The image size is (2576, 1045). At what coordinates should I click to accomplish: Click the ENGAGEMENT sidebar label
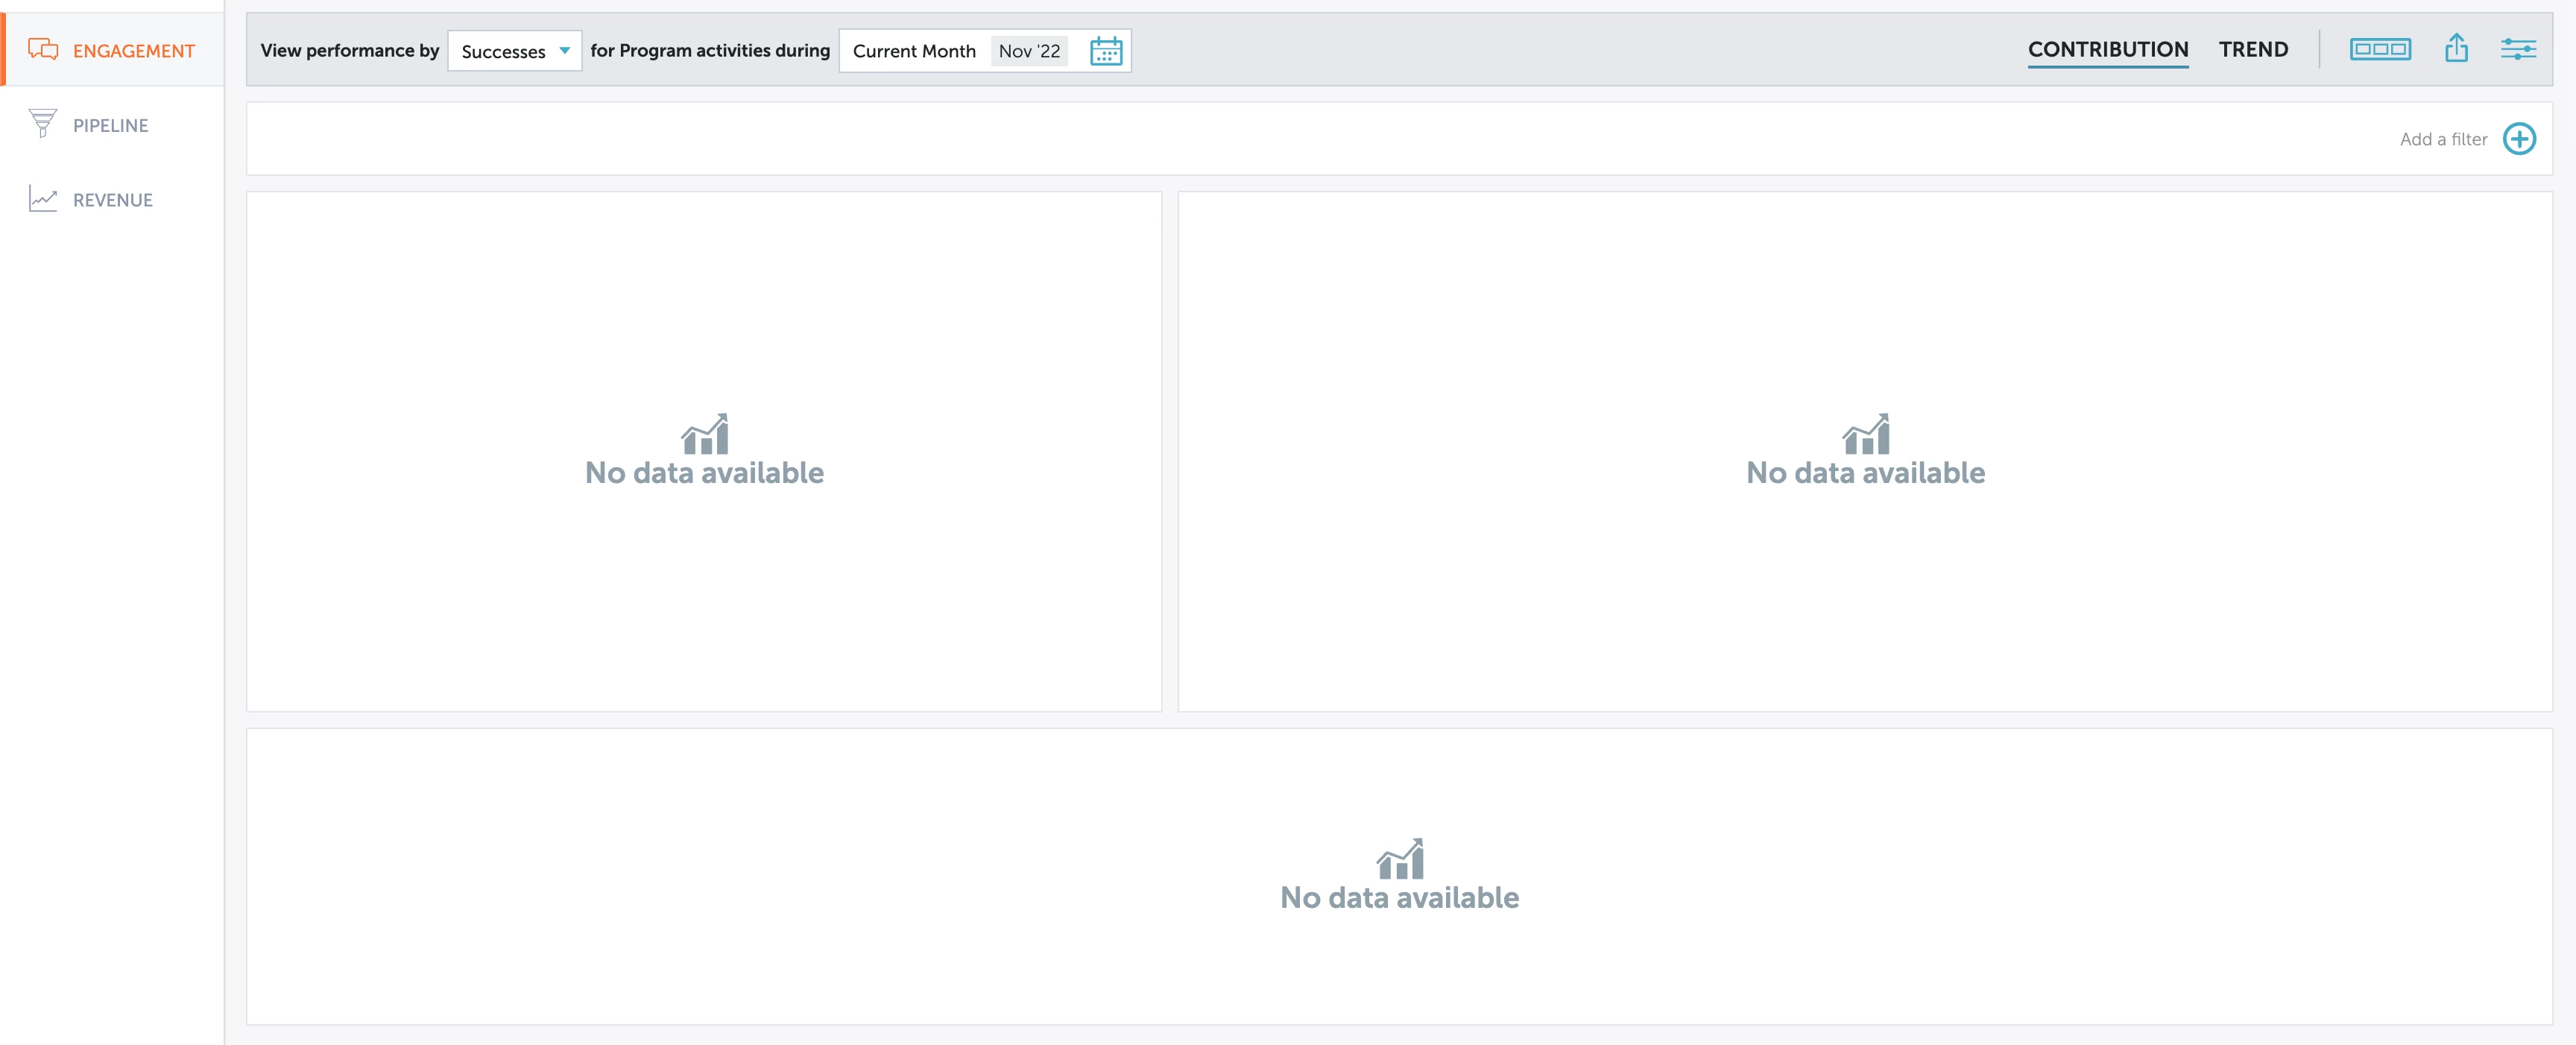click(133, 51)
